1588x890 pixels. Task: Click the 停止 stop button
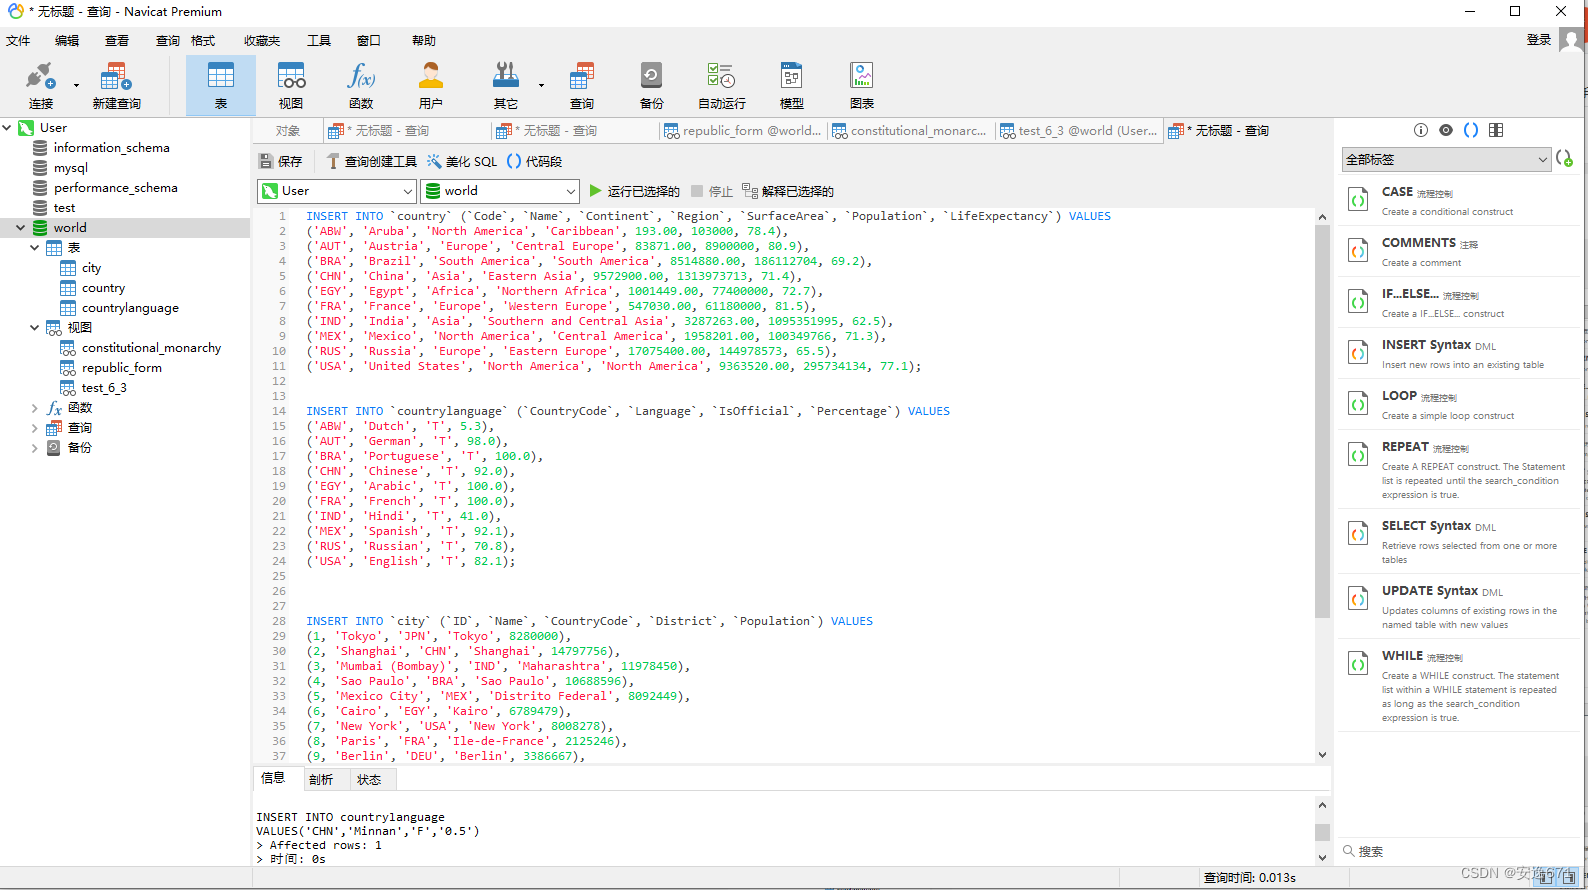(x=712, y=191)
